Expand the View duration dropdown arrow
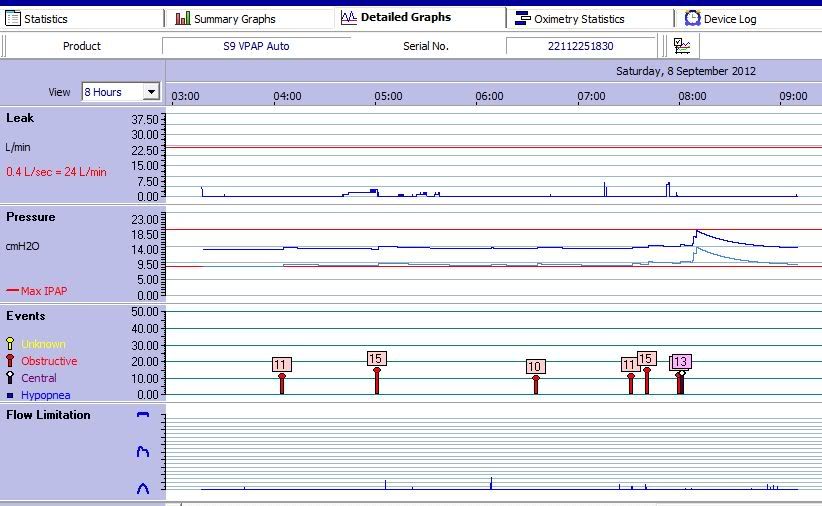822x506 pixels. [151, 92]
